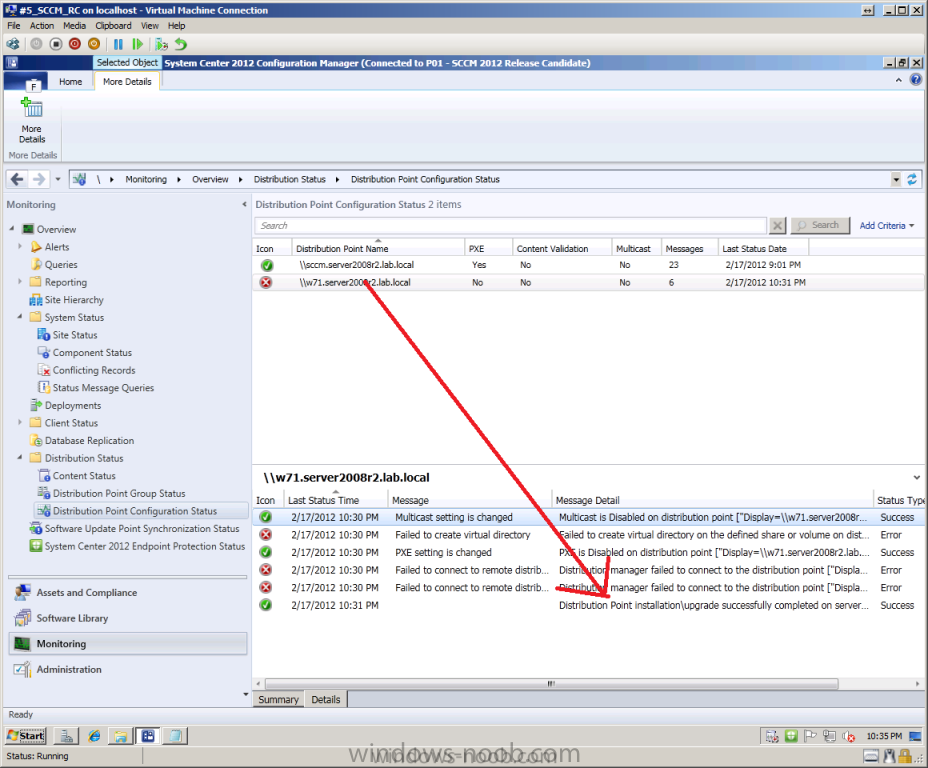928x768 pixels.
Task: Open Conflicting Records node
Action: point(94,370)
